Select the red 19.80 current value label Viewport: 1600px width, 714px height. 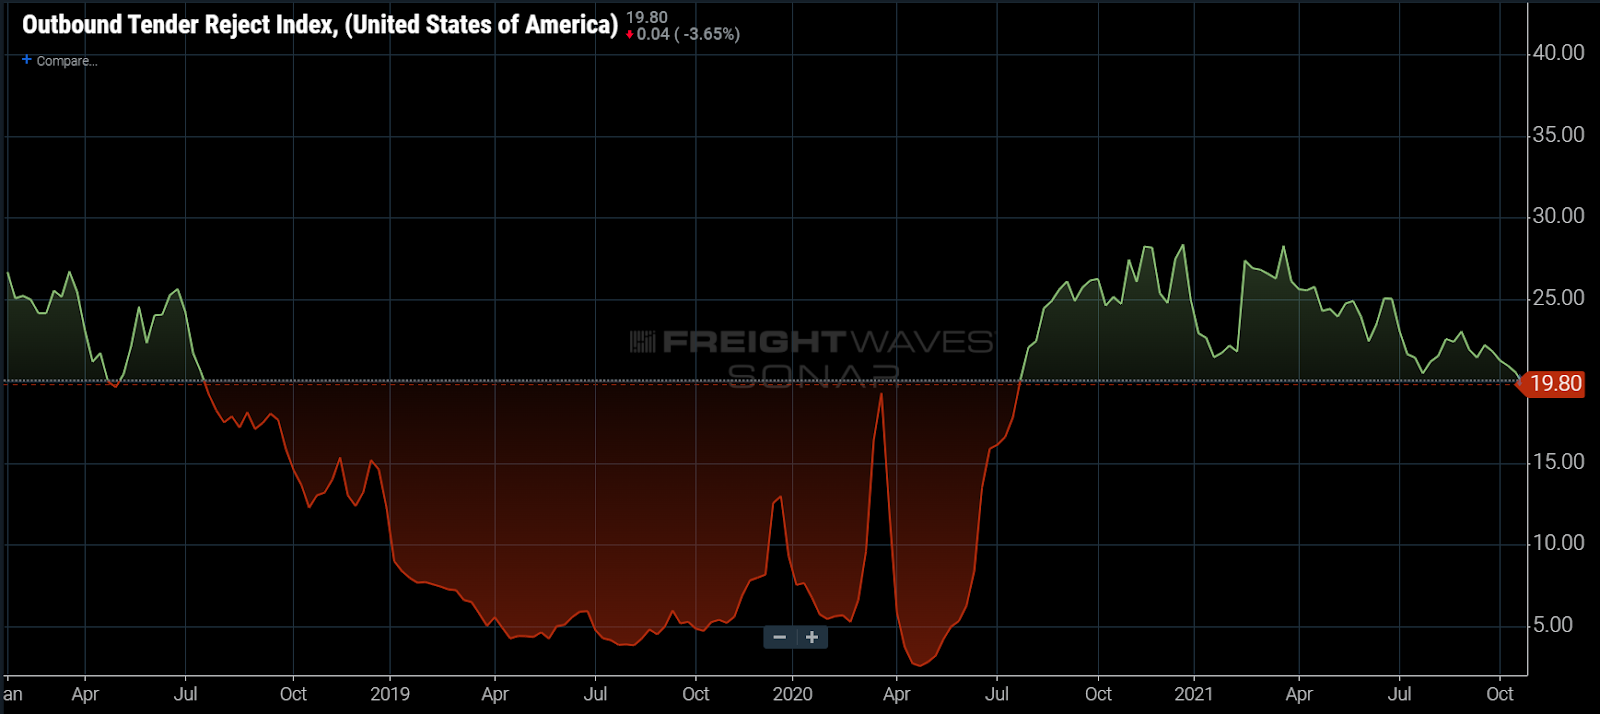coord(1555,384)
